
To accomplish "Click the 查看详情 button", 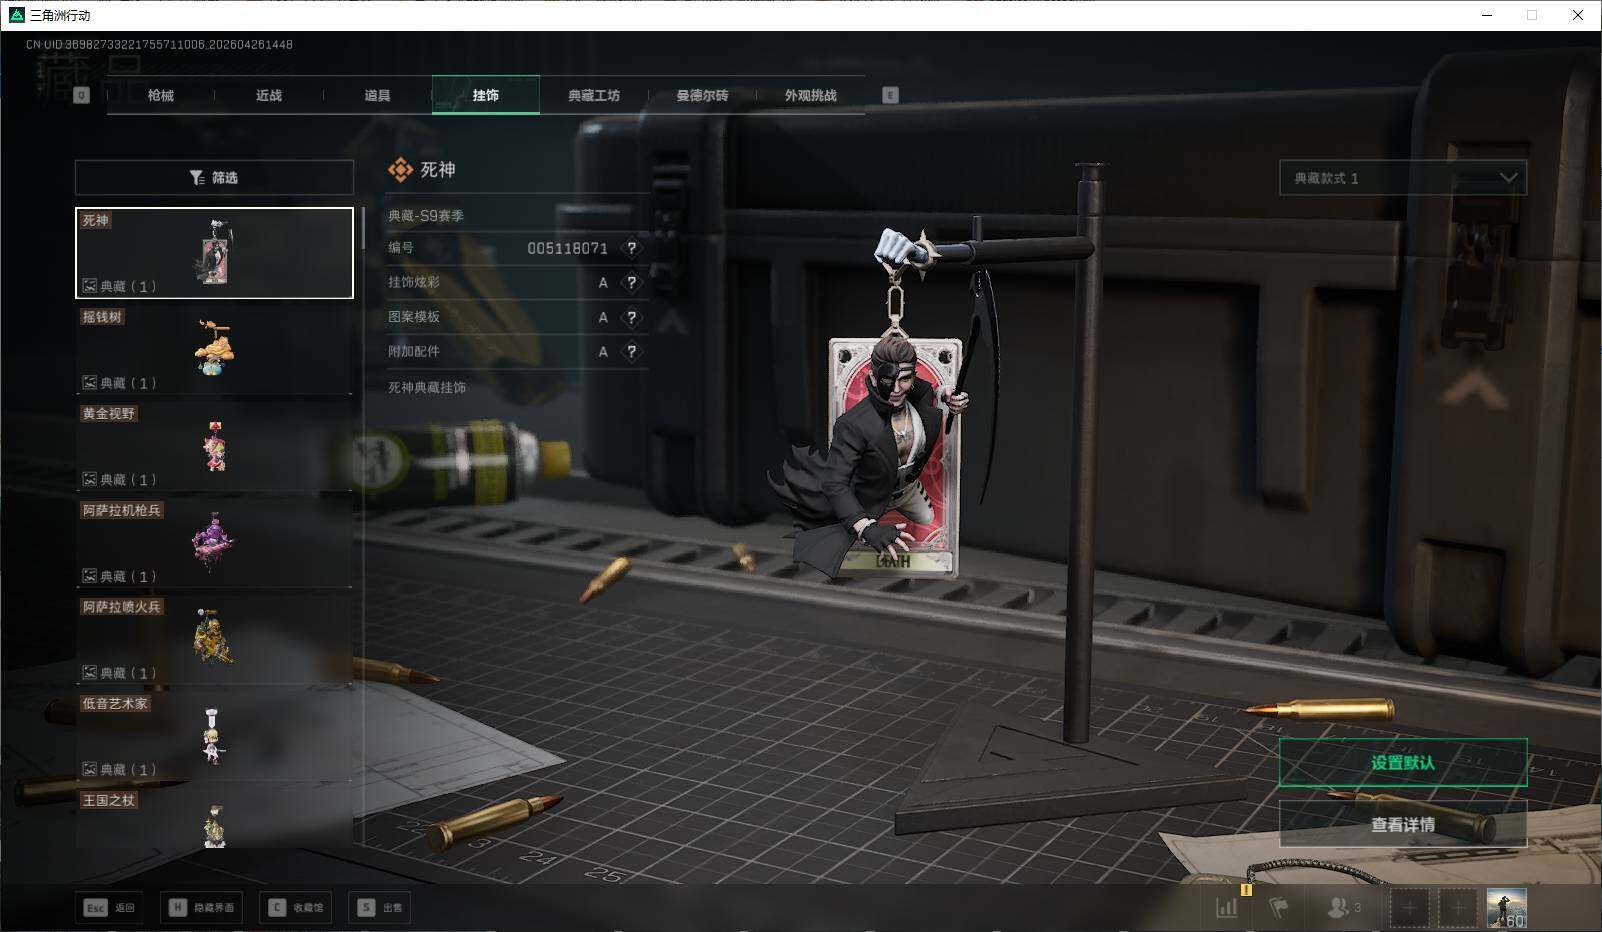I will (x=1403, y=825).
